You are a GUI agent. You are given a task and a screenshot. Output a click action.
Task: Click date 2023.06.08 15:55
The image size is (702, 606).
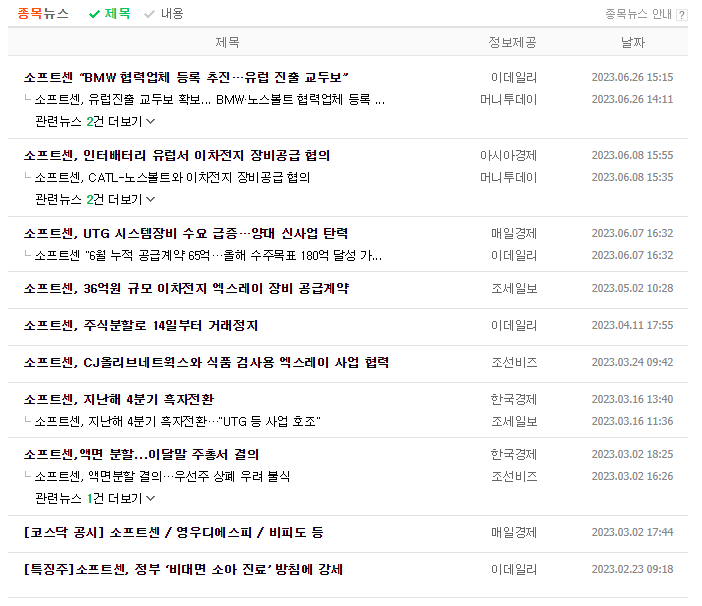pyautogui.click(x=632, y=155)
